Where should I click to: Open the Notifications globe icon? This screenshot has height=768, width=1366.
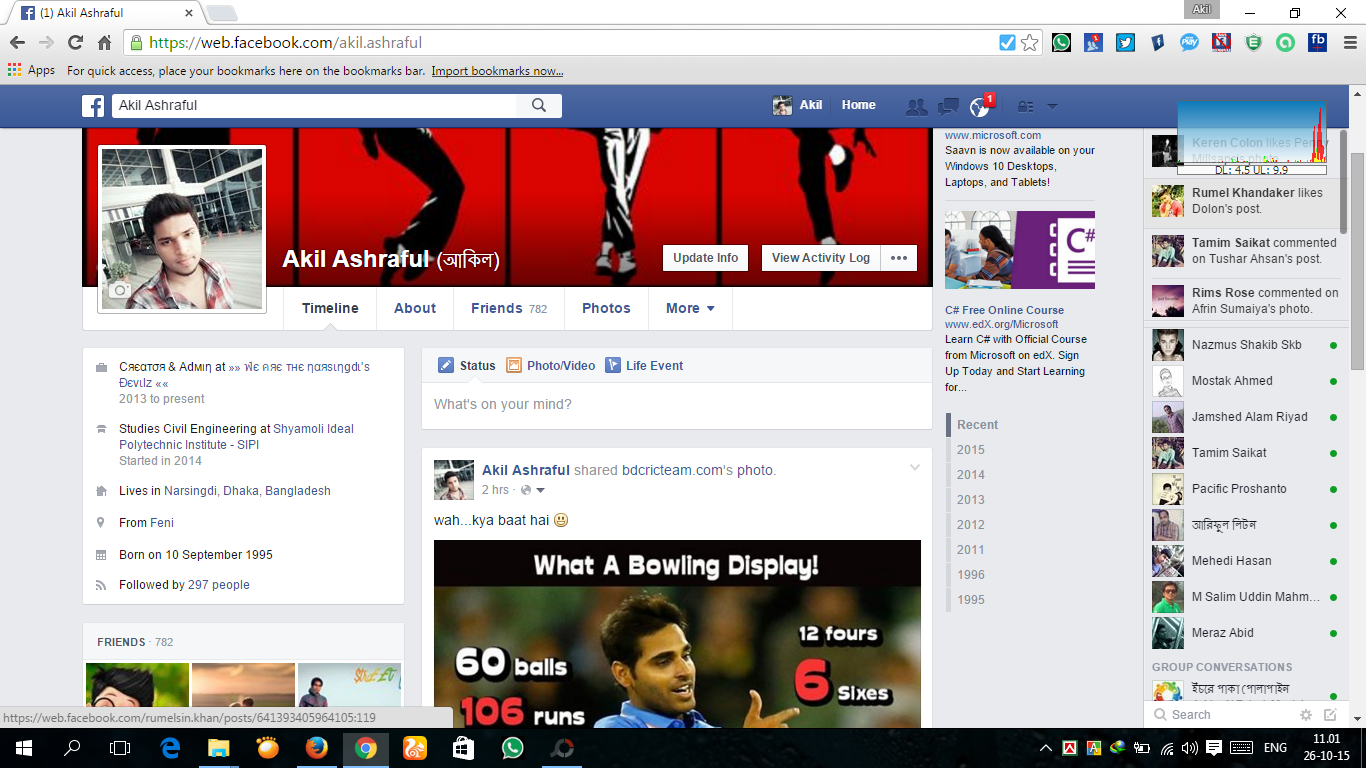[x=980, y=106]
